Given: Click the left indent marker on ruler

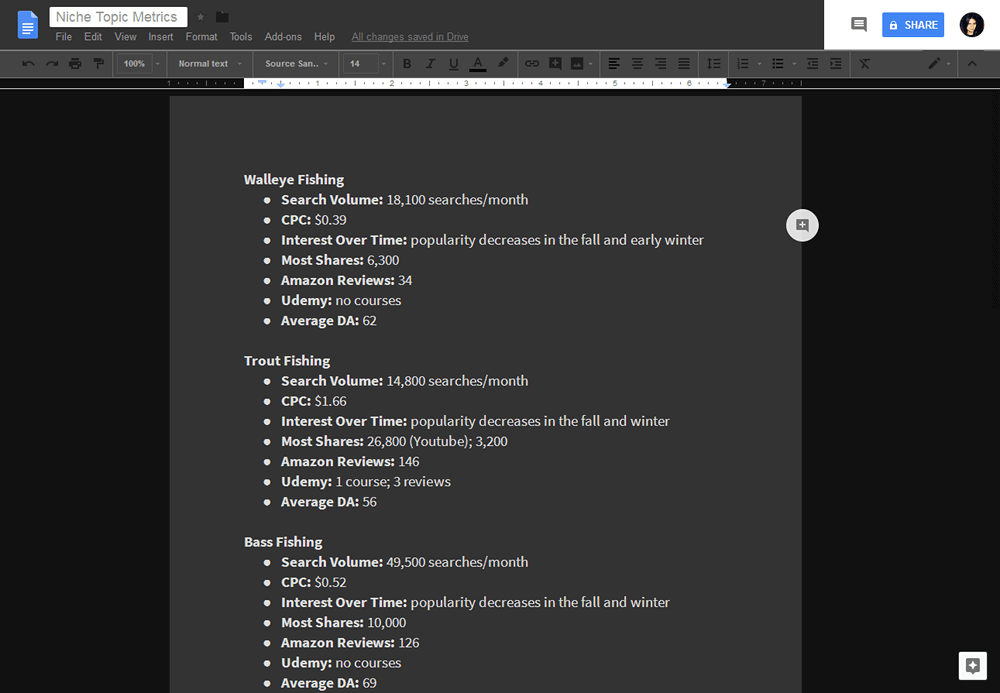Looking at the screenshot, I should click(281, 84).
